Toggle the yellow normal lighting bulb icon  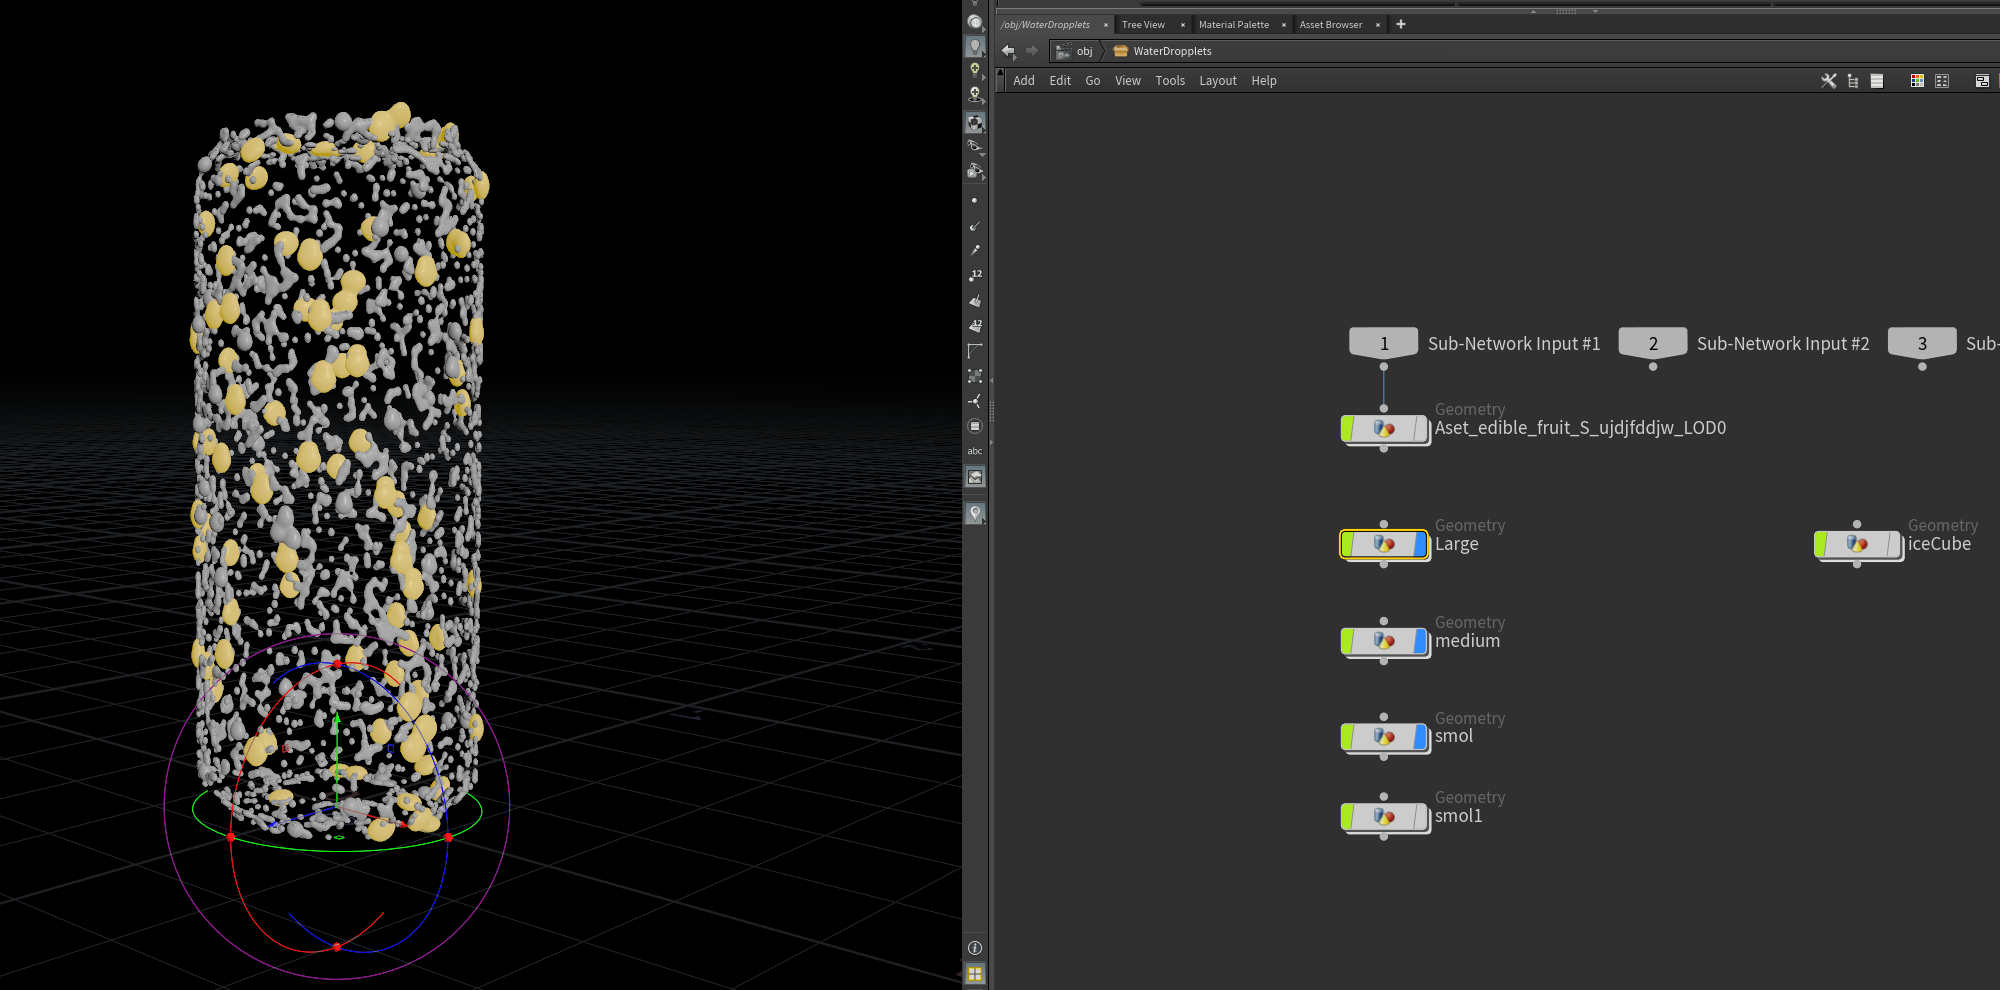975,70
